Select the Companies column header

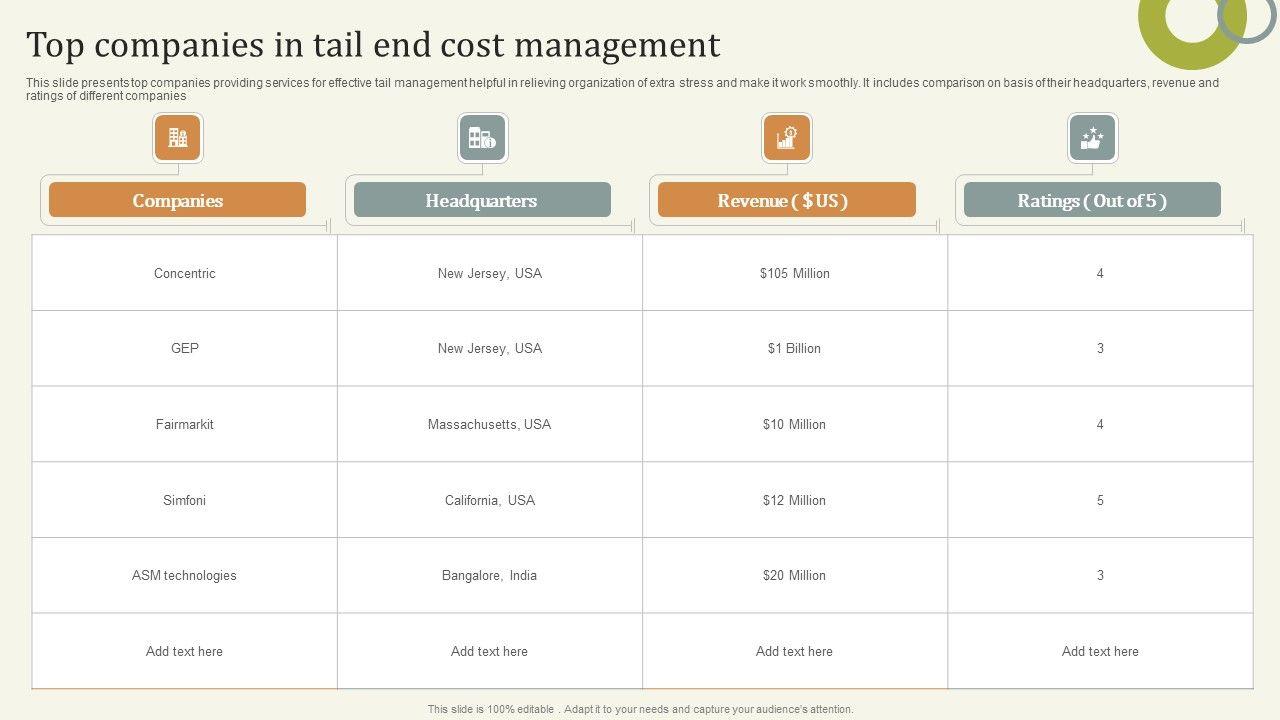point(177,200)
